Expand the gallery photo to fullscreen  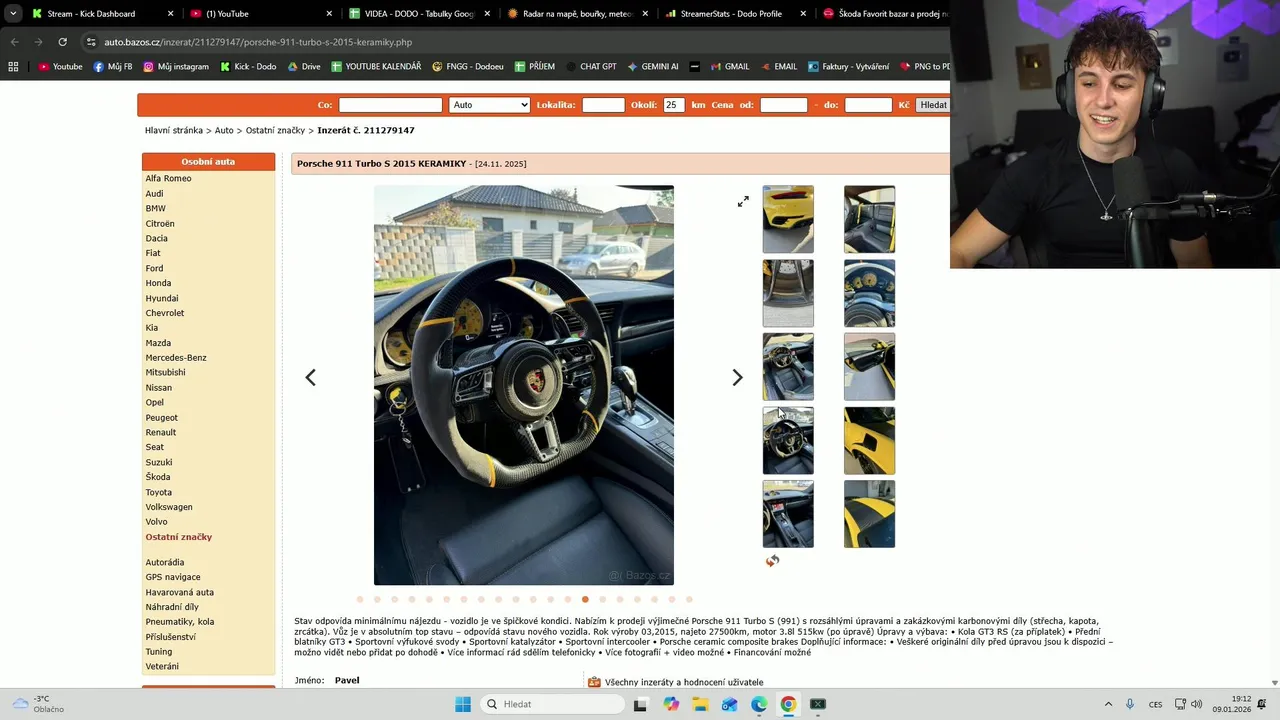(743, 202)
